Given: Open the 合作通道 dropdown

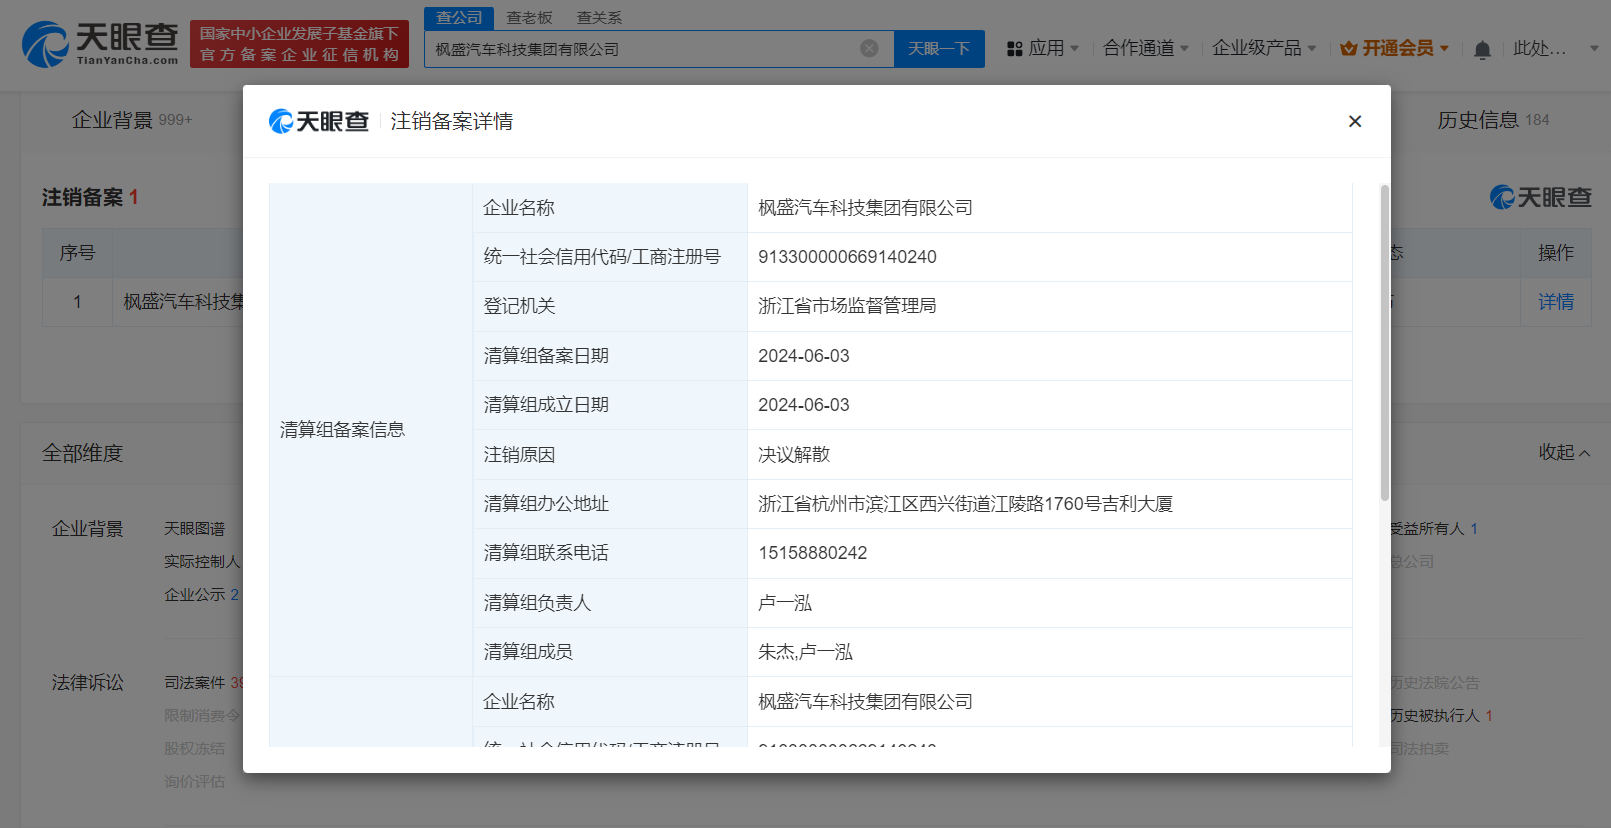Looking at the screenshot, I should (x=1145, y=48).
